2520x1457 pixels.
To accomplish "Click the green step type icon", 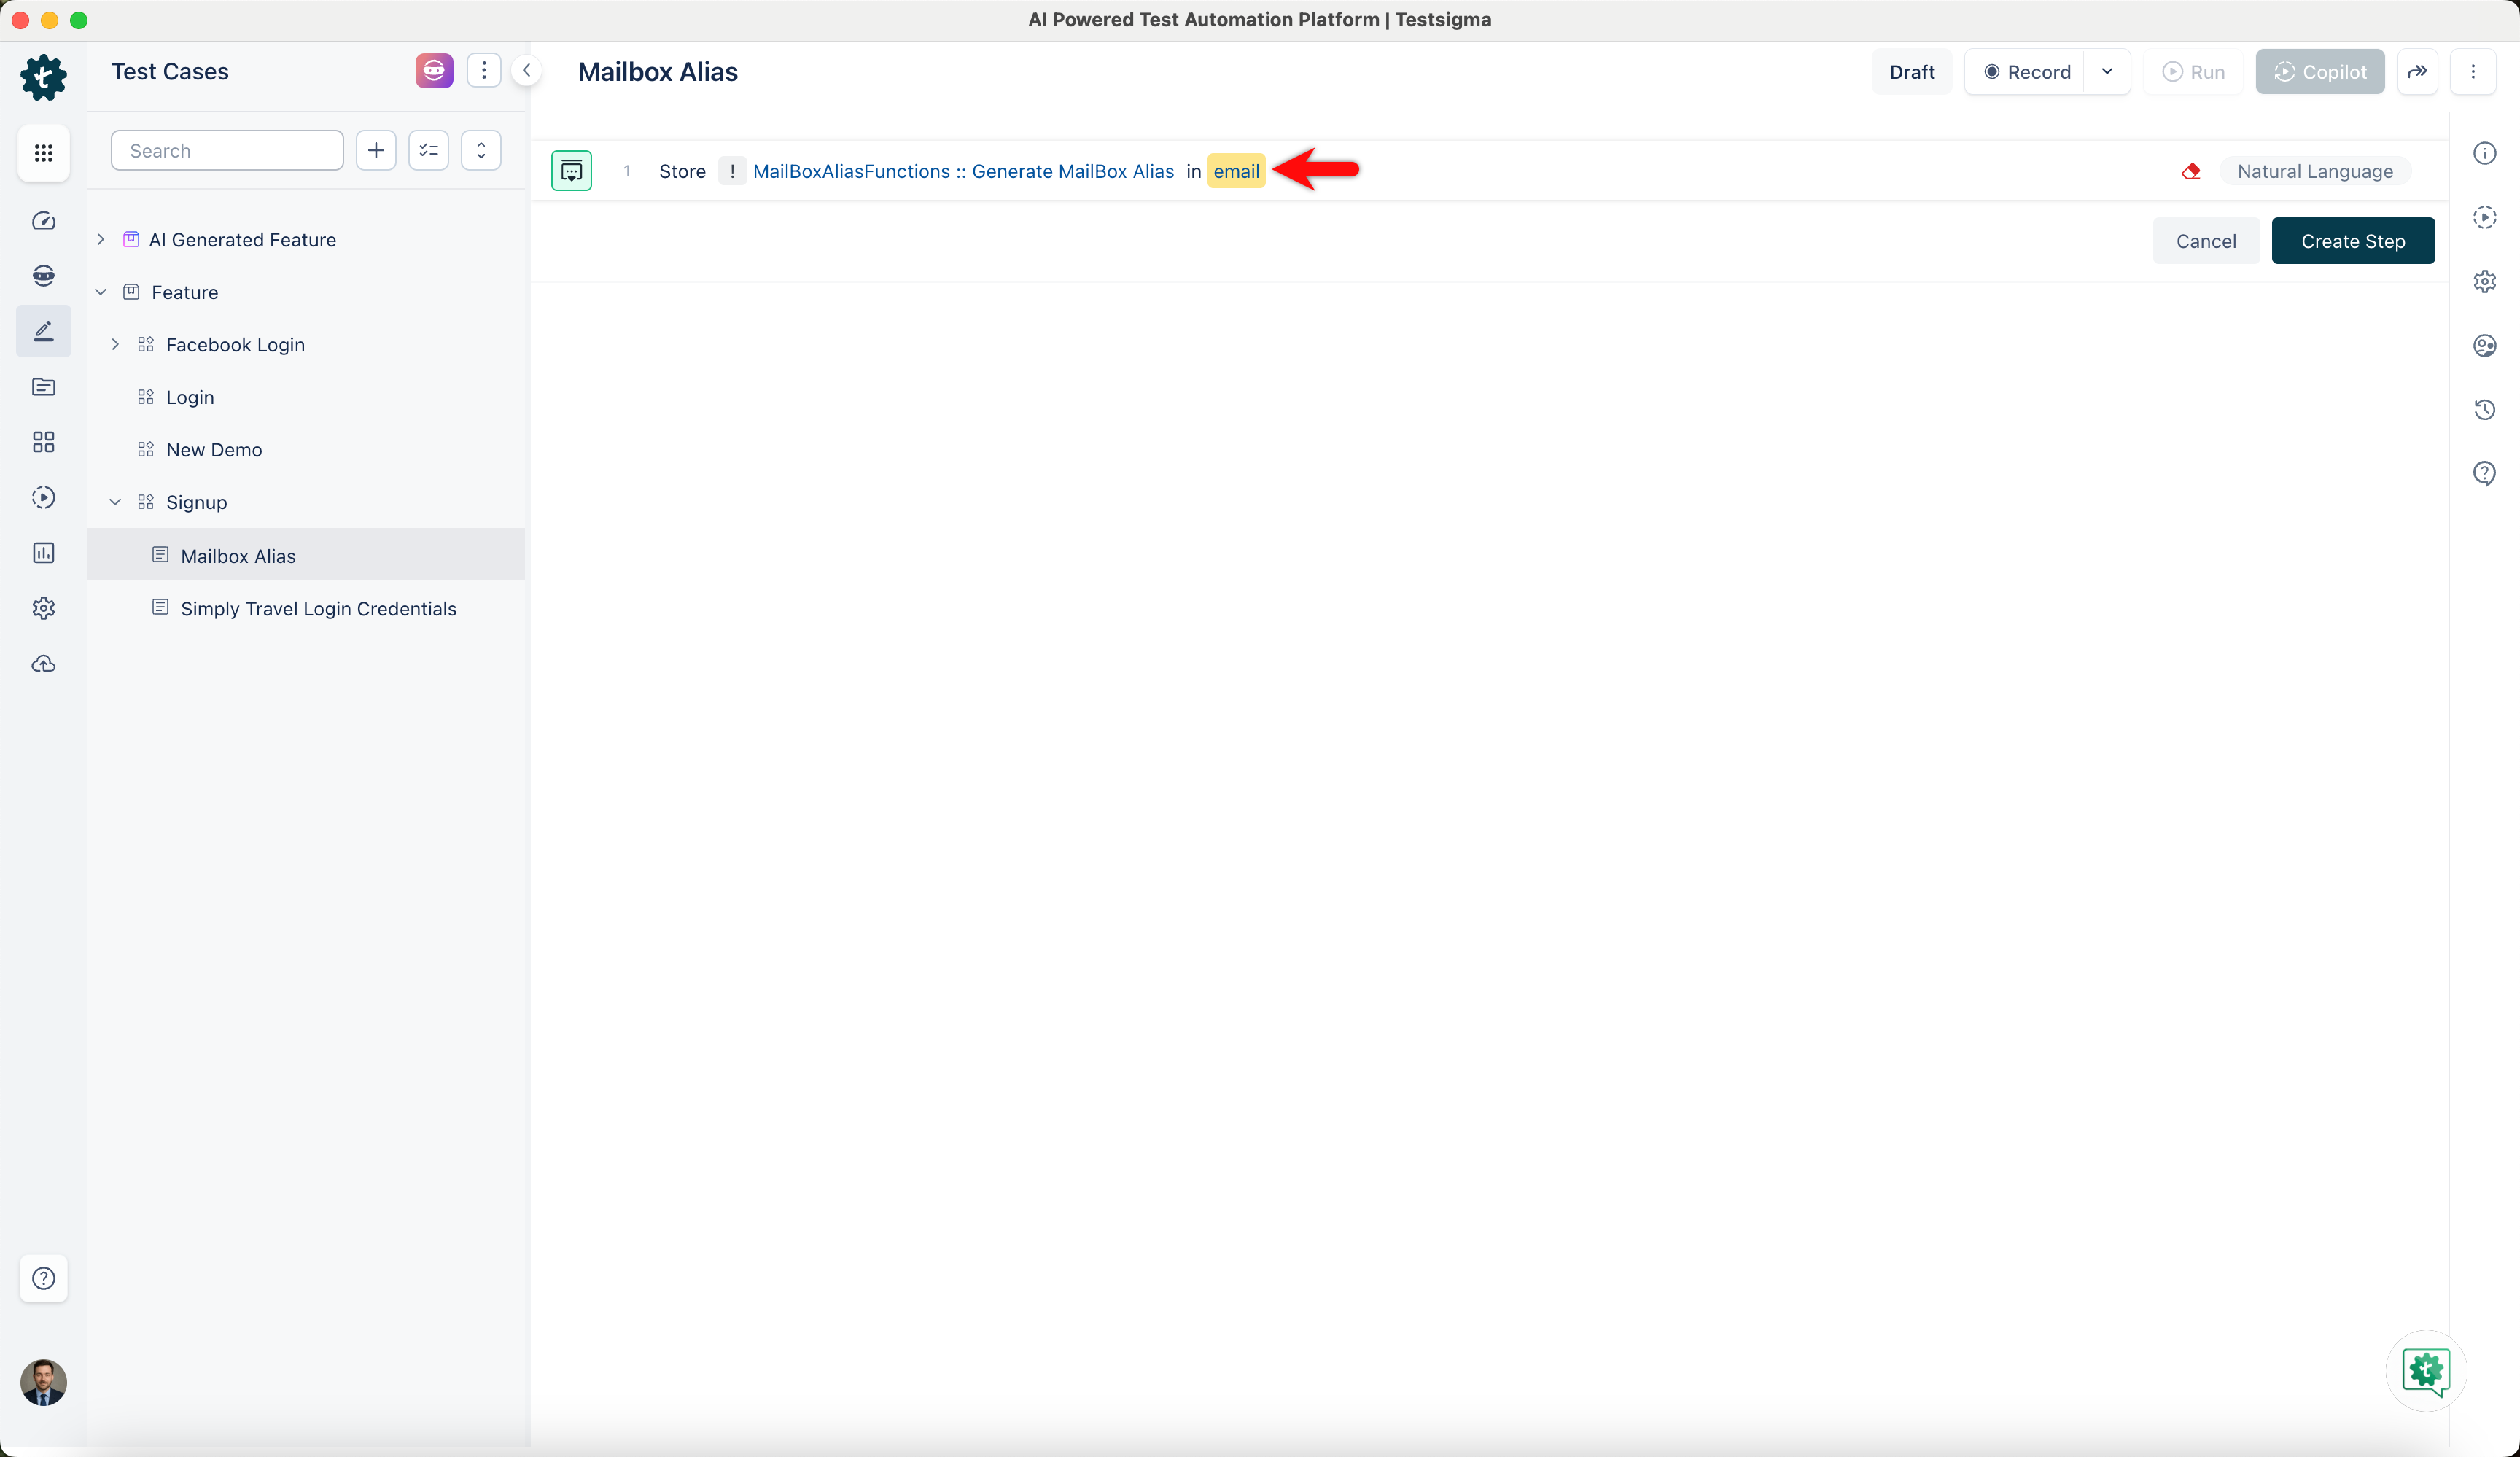I will click(571, 171).
